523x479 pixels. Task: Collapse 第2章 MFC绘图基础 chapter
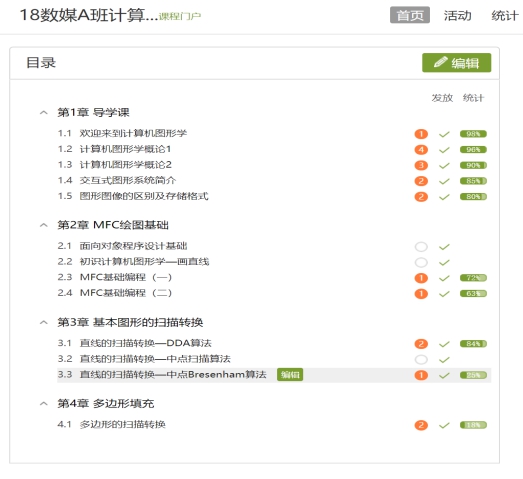(43, 225)
